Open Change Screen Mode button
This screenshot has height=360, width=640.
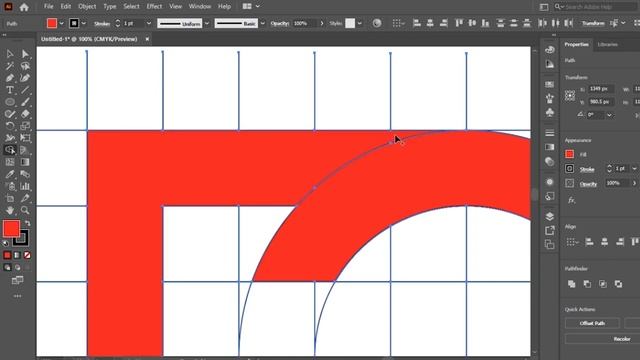(17, 280)
